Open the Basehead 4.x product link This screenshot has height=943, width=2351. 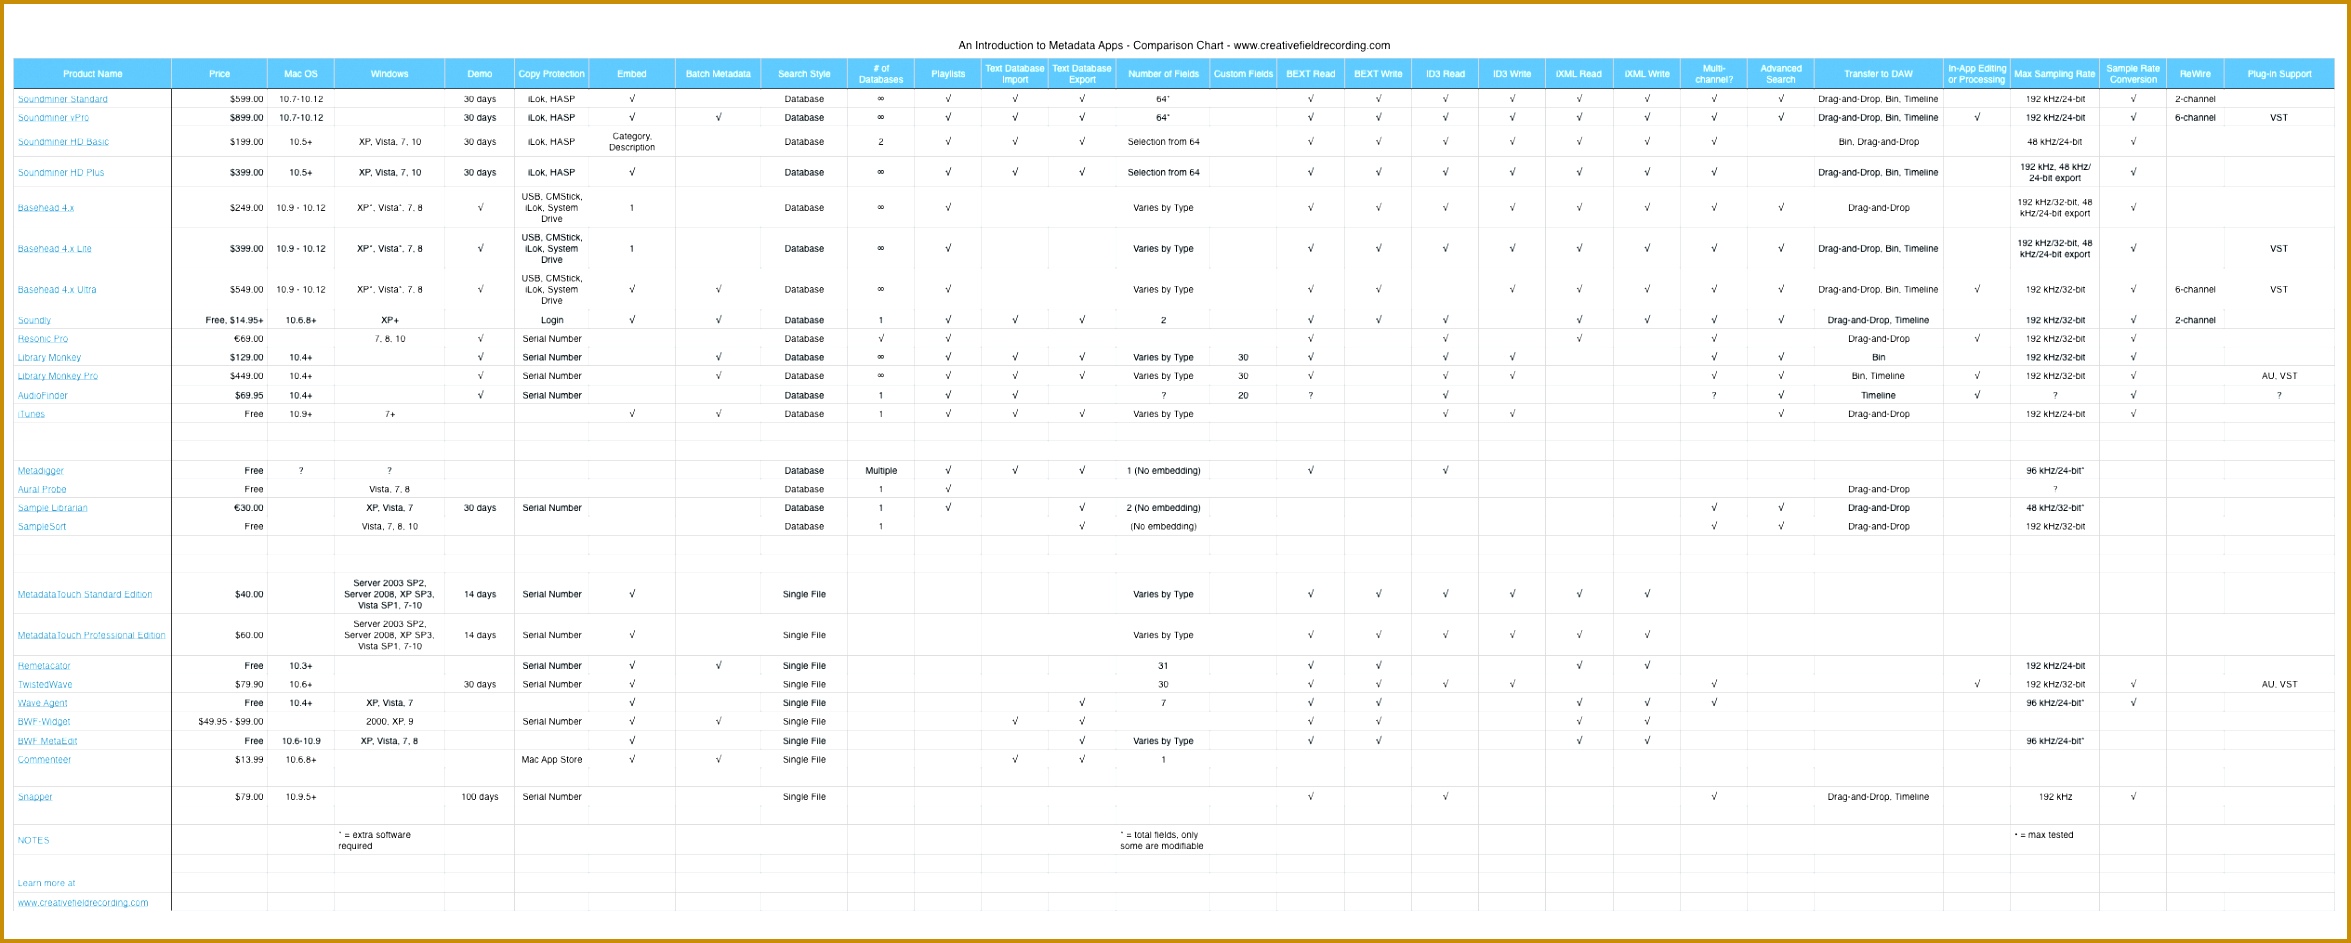click(x=46, y=207)
